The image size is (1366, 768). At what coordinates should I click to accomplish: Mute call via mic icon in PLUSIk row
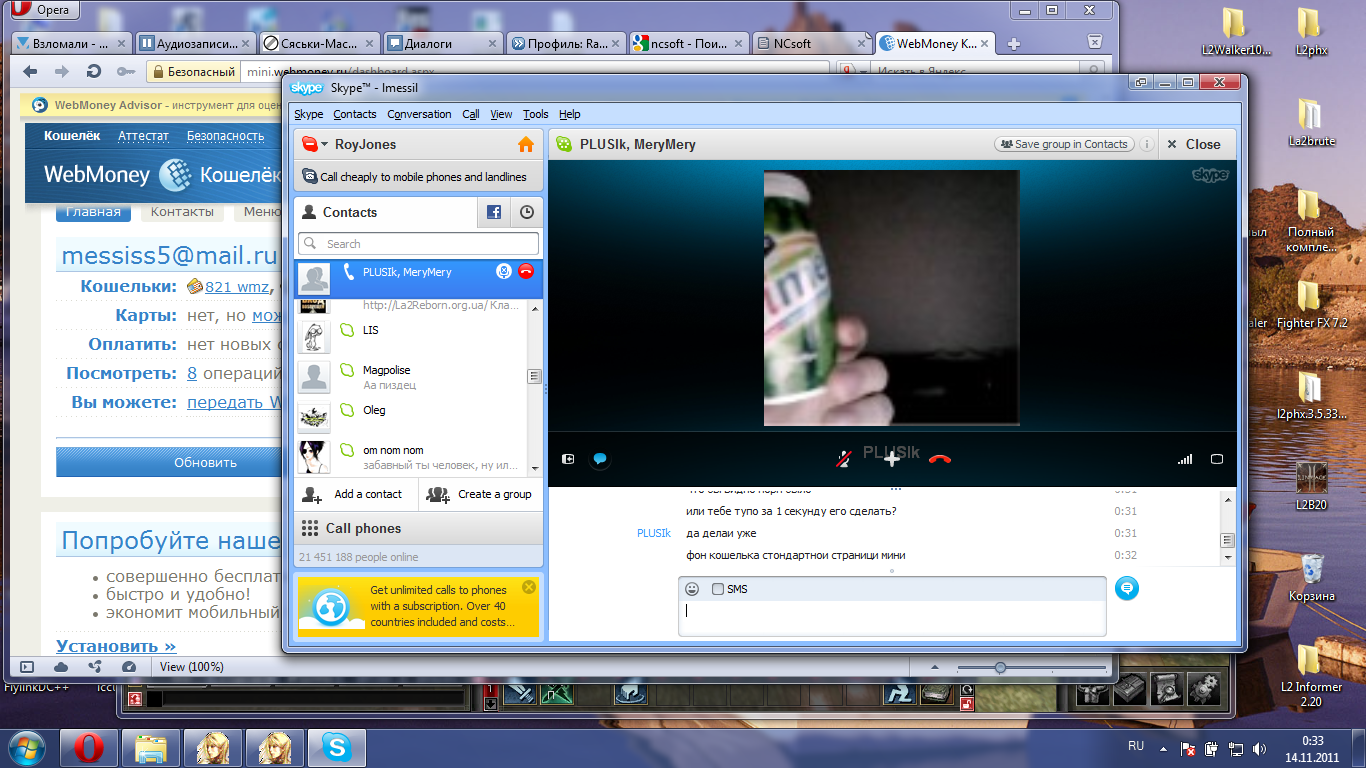504,271
